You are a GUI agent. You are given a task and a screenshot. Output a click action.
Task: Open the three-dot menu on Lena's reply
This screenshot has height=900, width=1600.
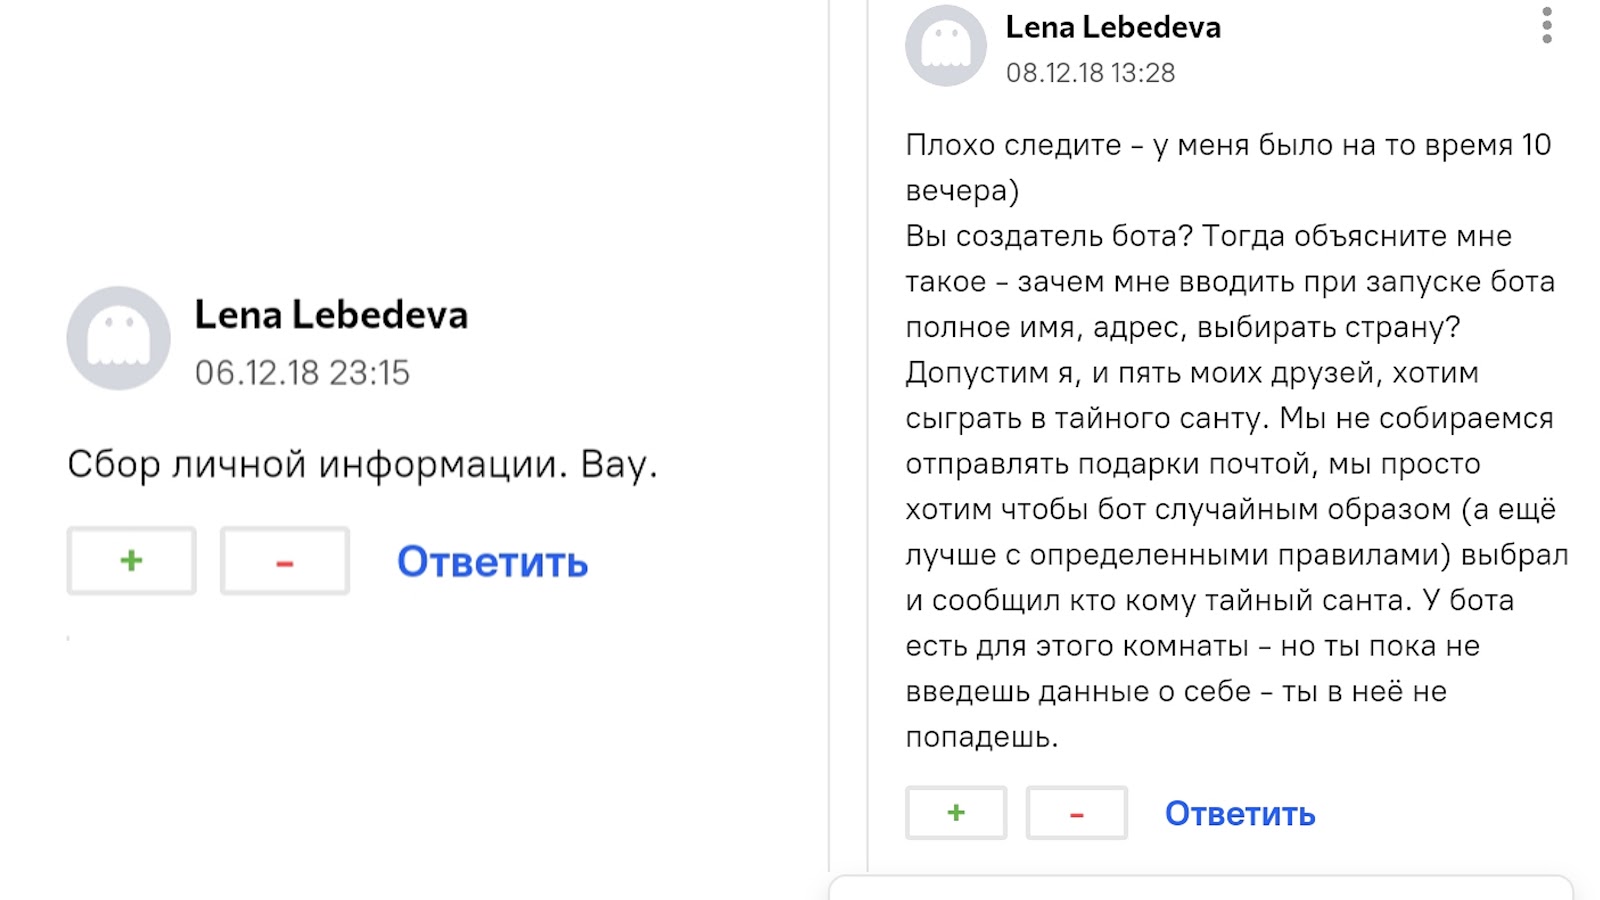[x=1546, y=26]
